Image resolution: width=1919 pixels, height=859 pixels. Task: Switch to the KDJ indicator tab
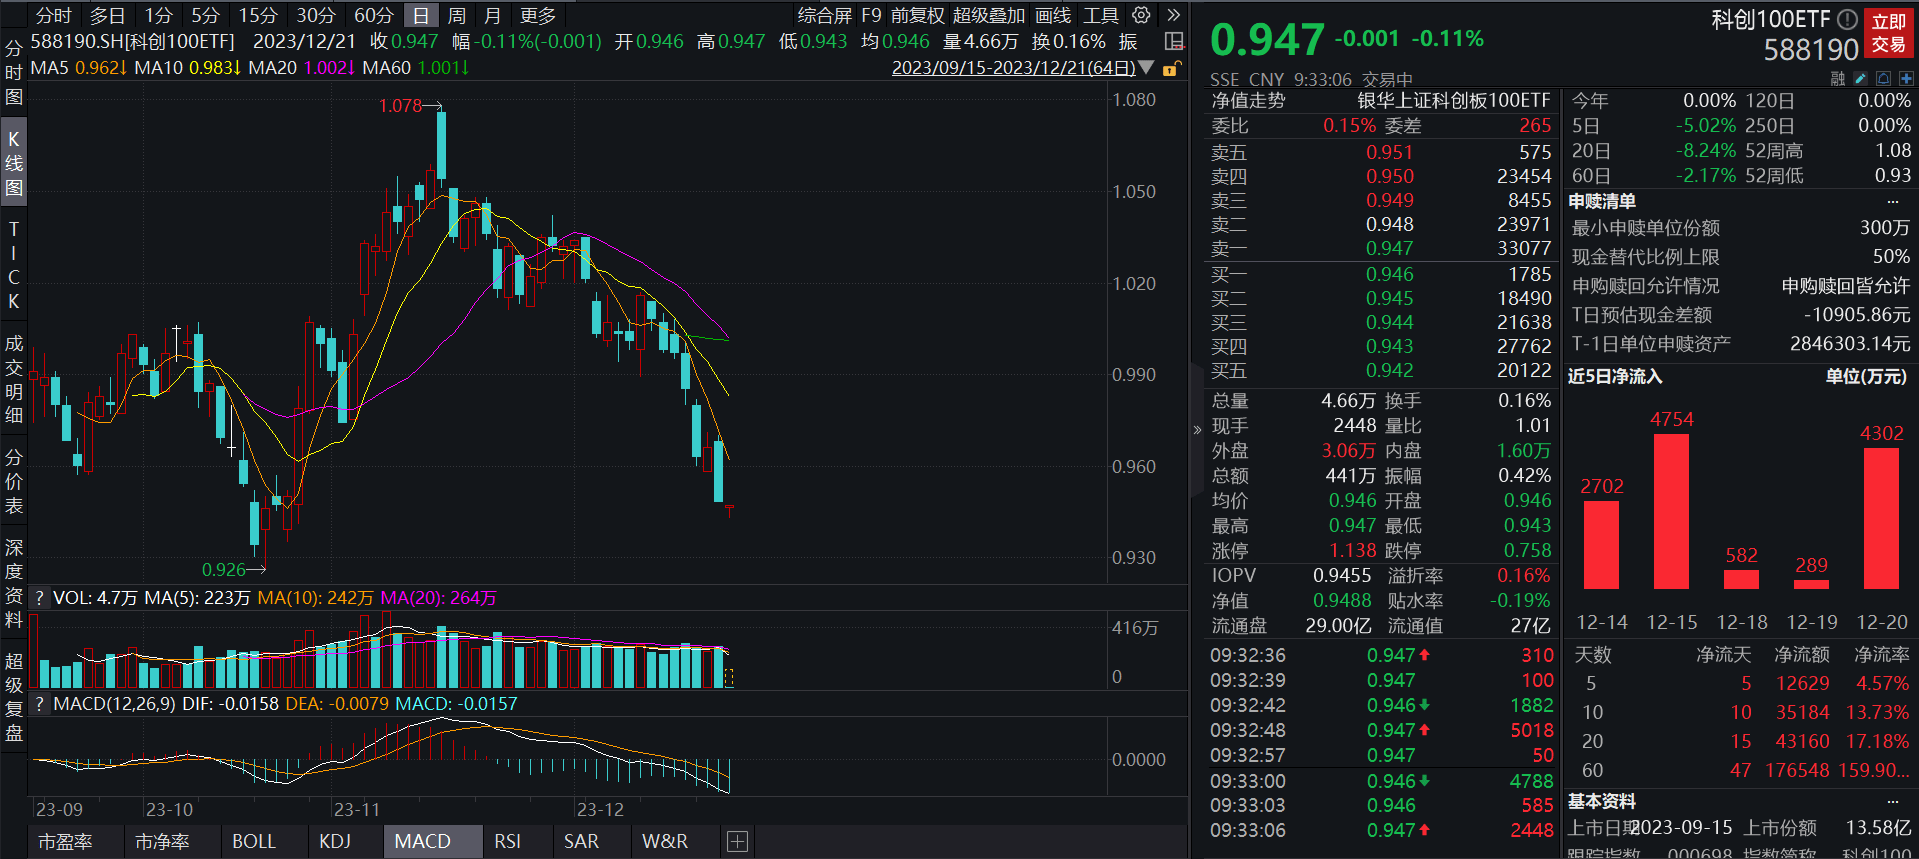335,841
